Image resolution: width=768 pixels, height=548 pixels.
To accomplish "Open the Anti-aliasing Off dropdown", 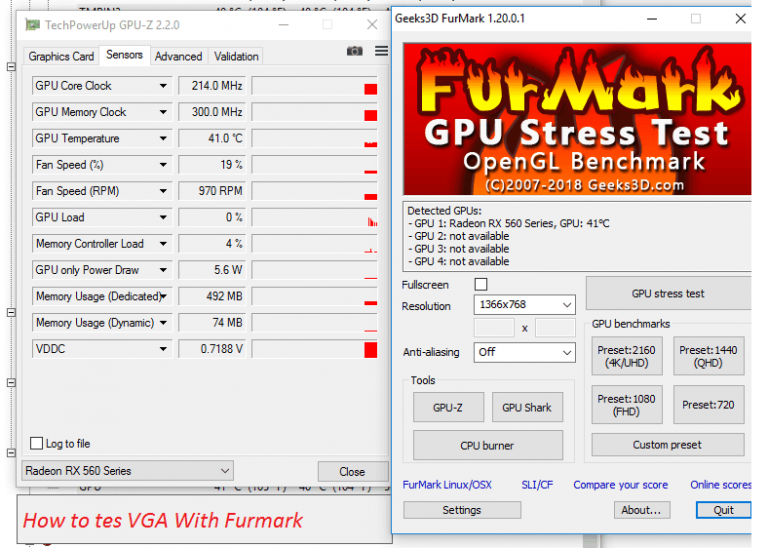I will [x=524, y=352].
